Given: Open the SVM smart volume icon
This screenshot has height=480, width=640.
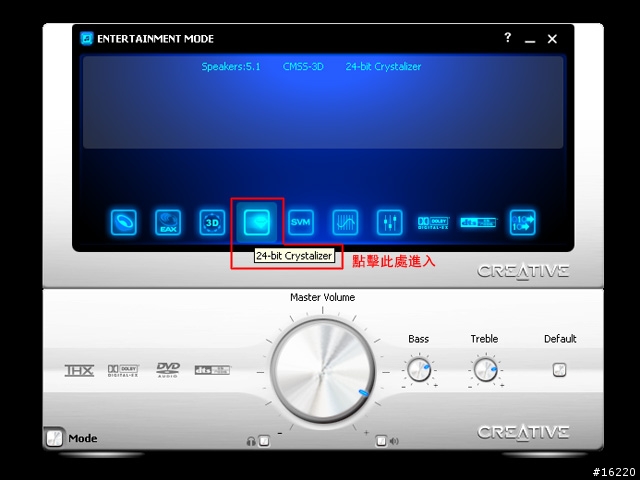Looking at the screenshot, I should 301,222.
